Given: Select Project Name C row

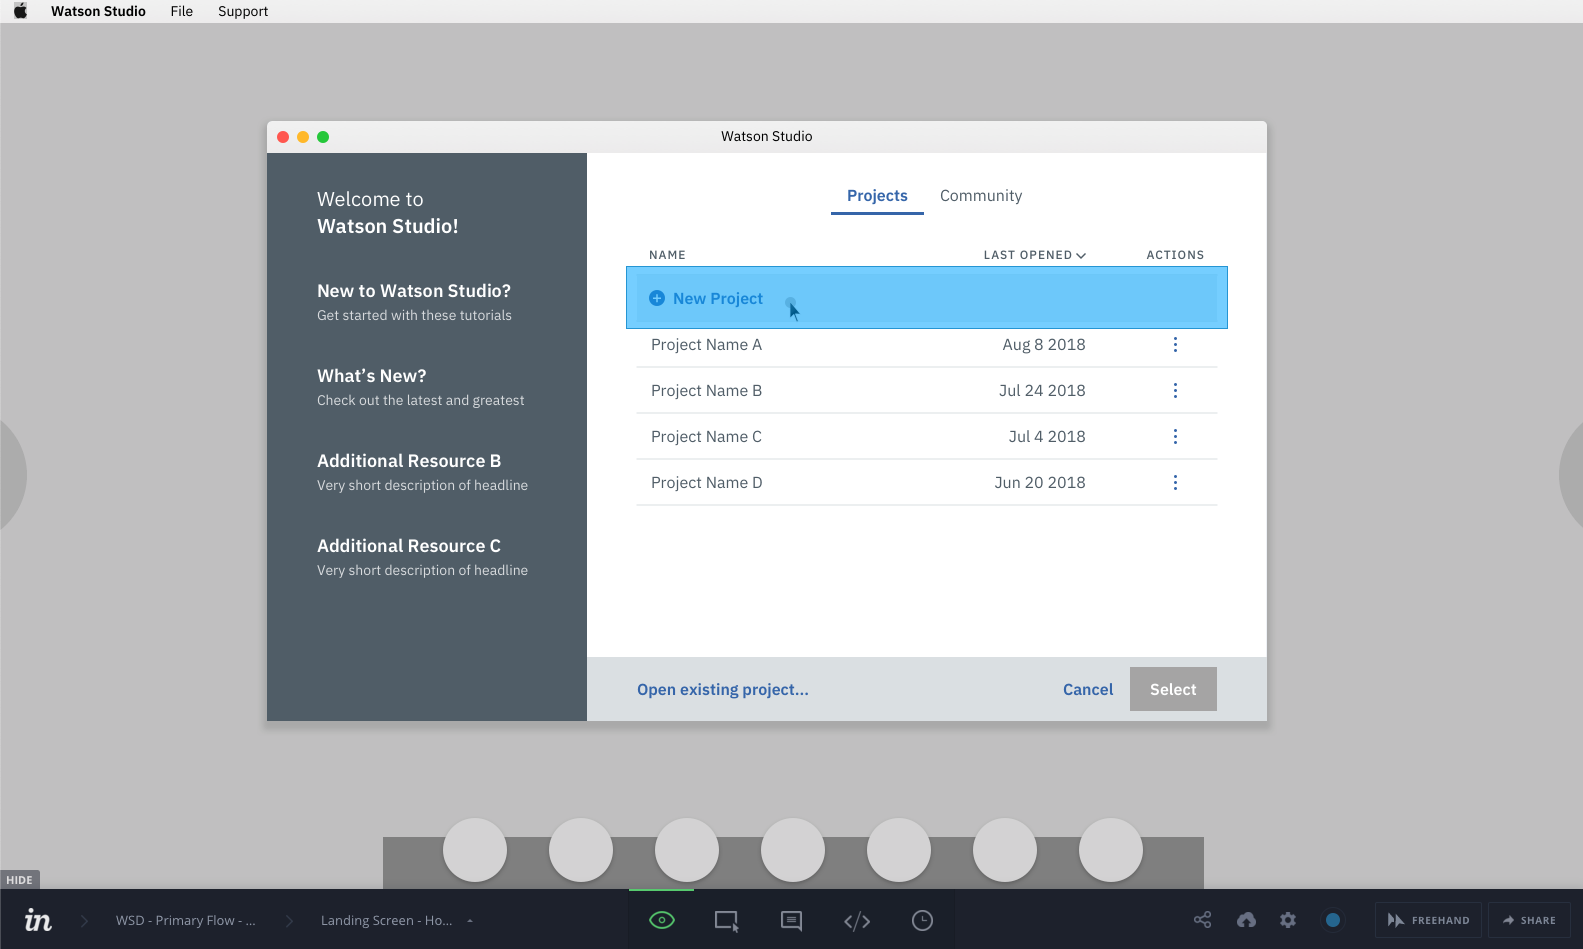Looking at the screenshot, I should point(927,437).
